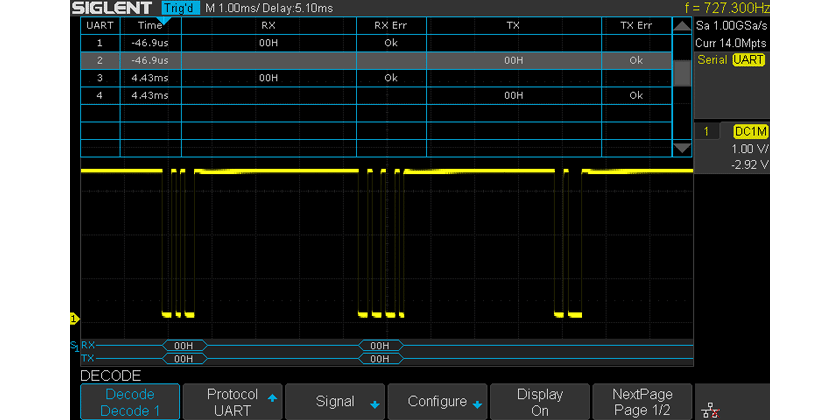Screen dimensions: 840x420
Task: Select the Decode 1 softkey
Action: click(130, 402)
